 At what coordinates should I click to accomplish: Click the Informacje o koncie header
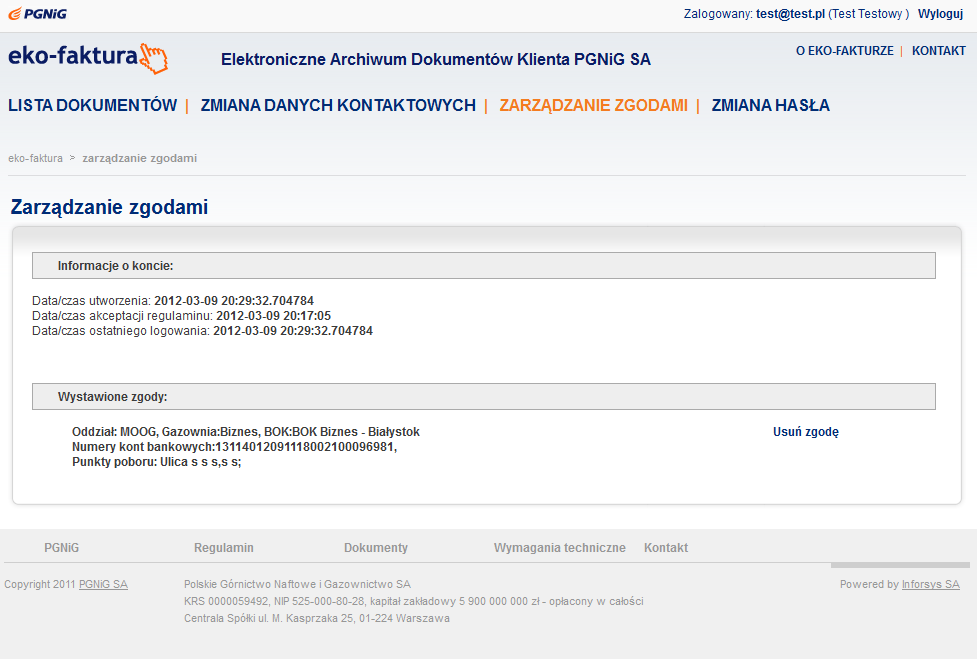(x=484, y=265)
